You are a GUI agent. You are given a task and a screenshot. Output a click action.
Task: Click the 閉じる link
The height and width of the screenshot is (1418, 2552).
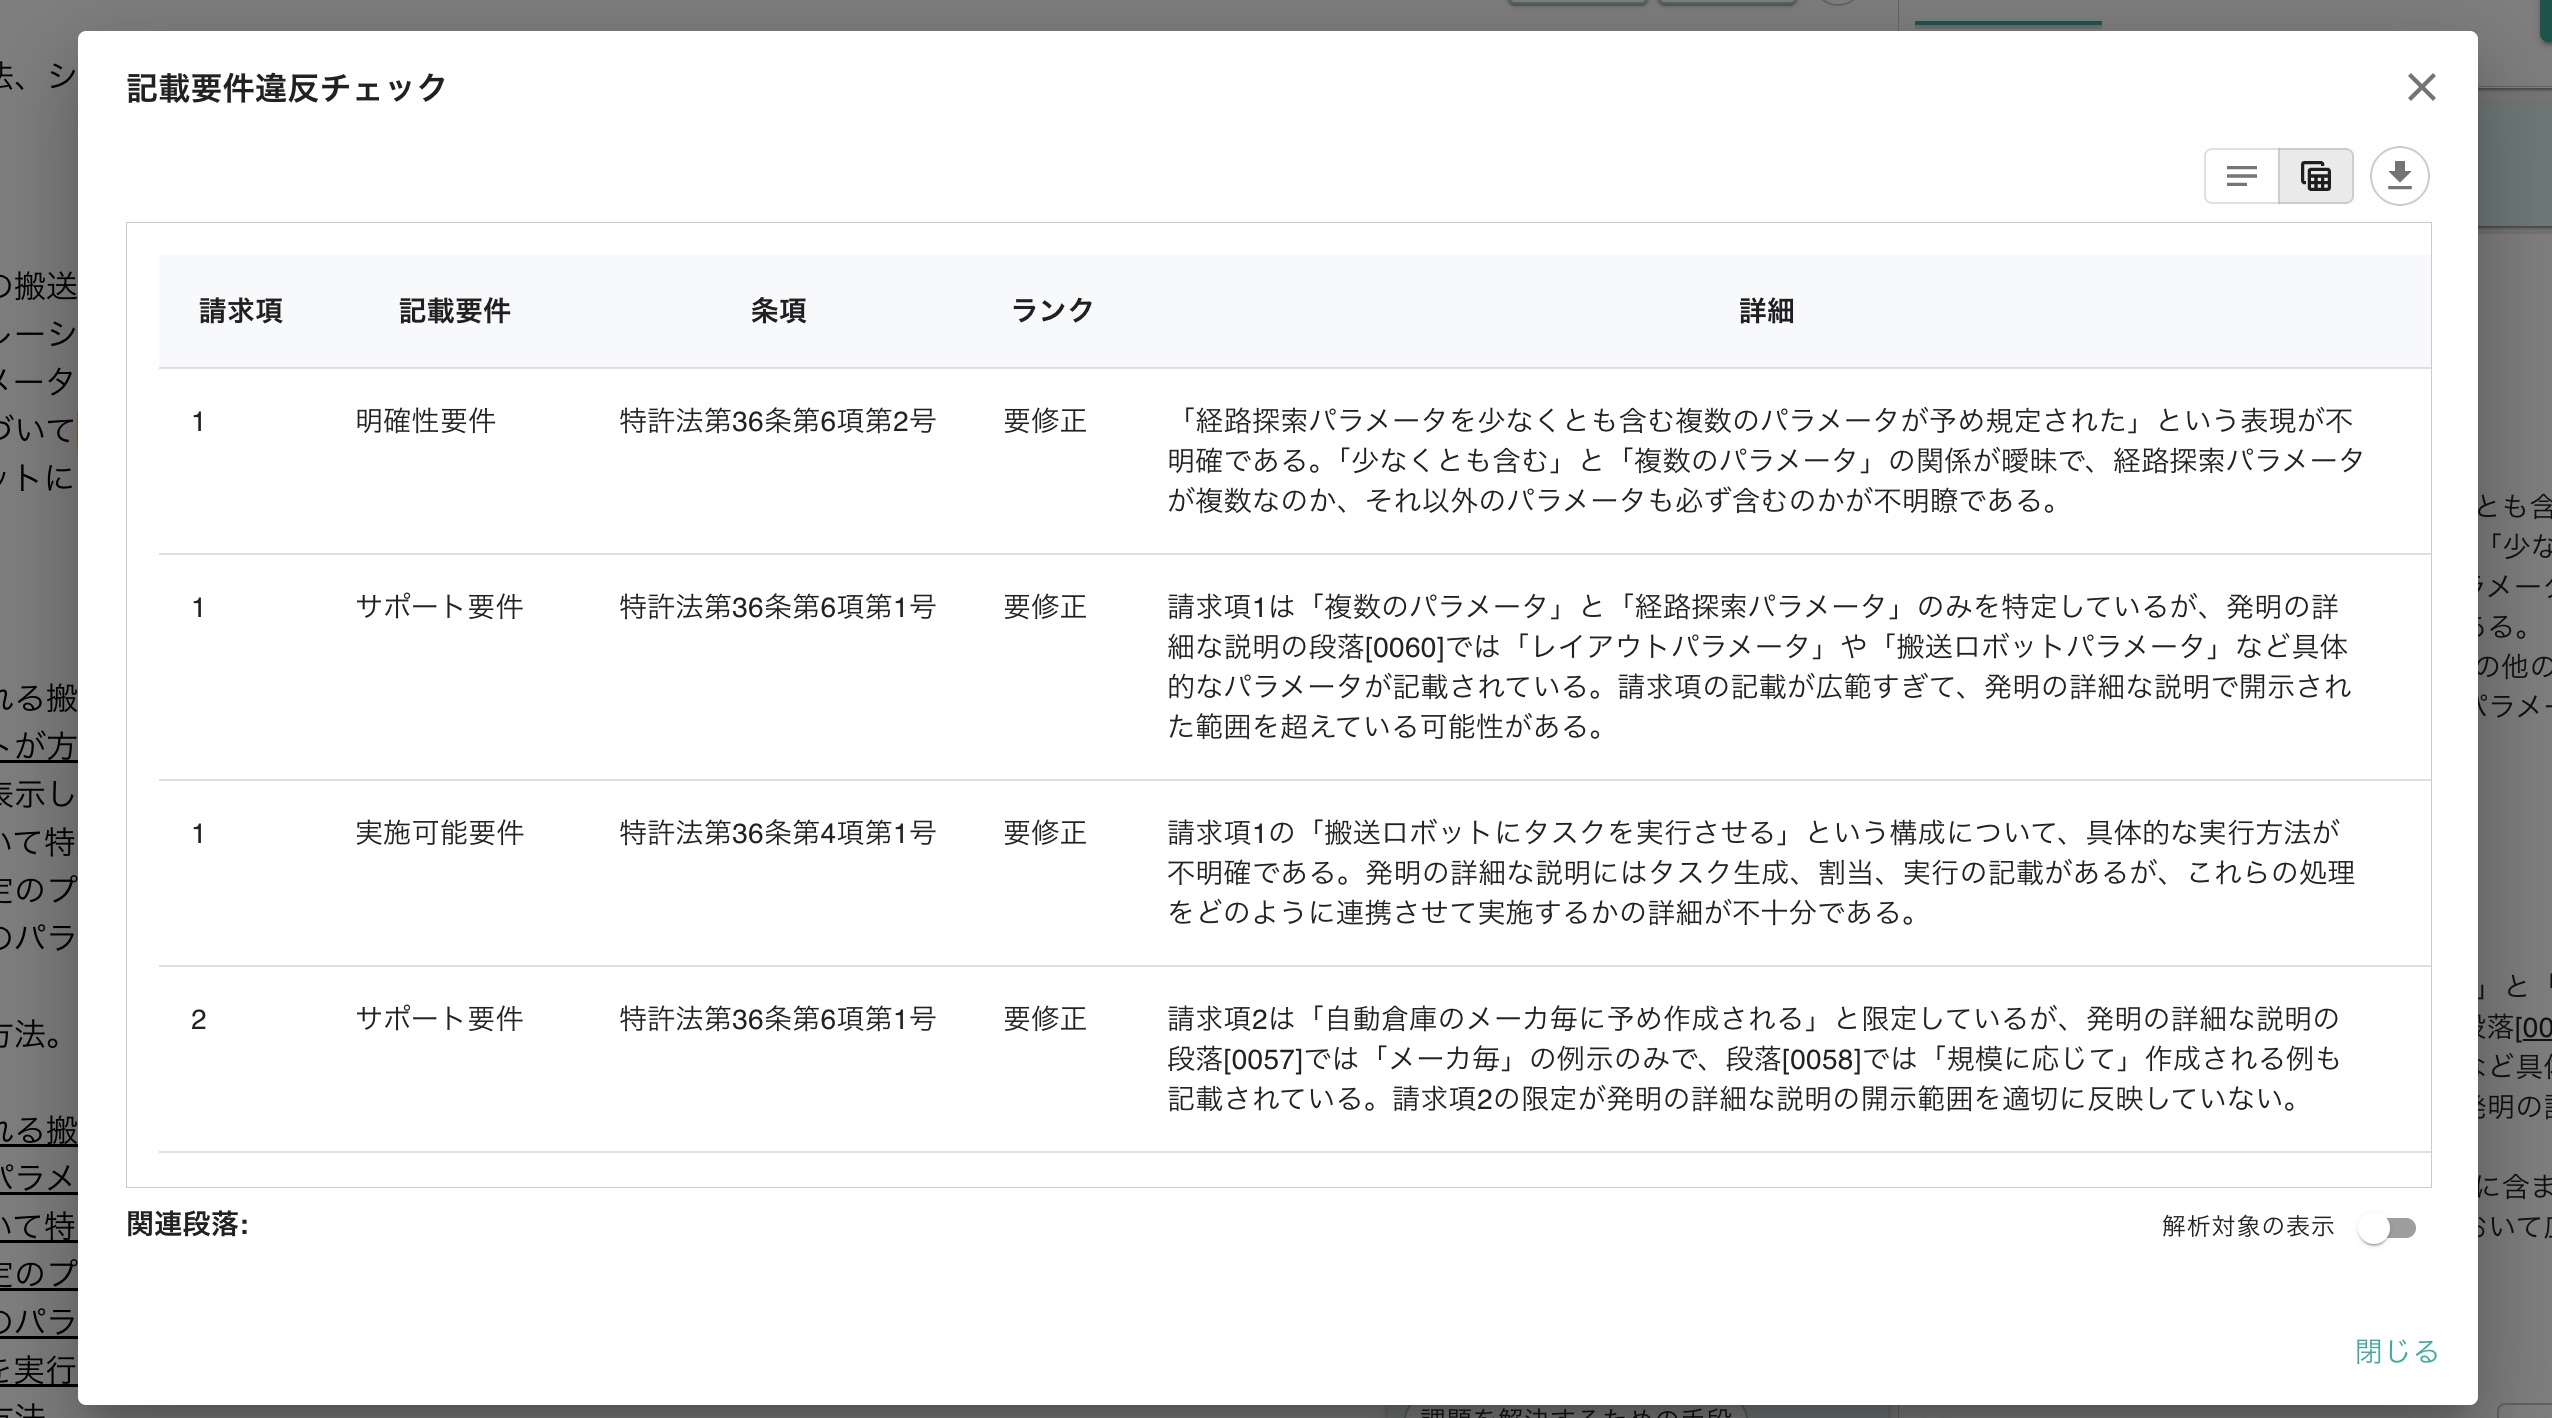coord(2396,1351)
